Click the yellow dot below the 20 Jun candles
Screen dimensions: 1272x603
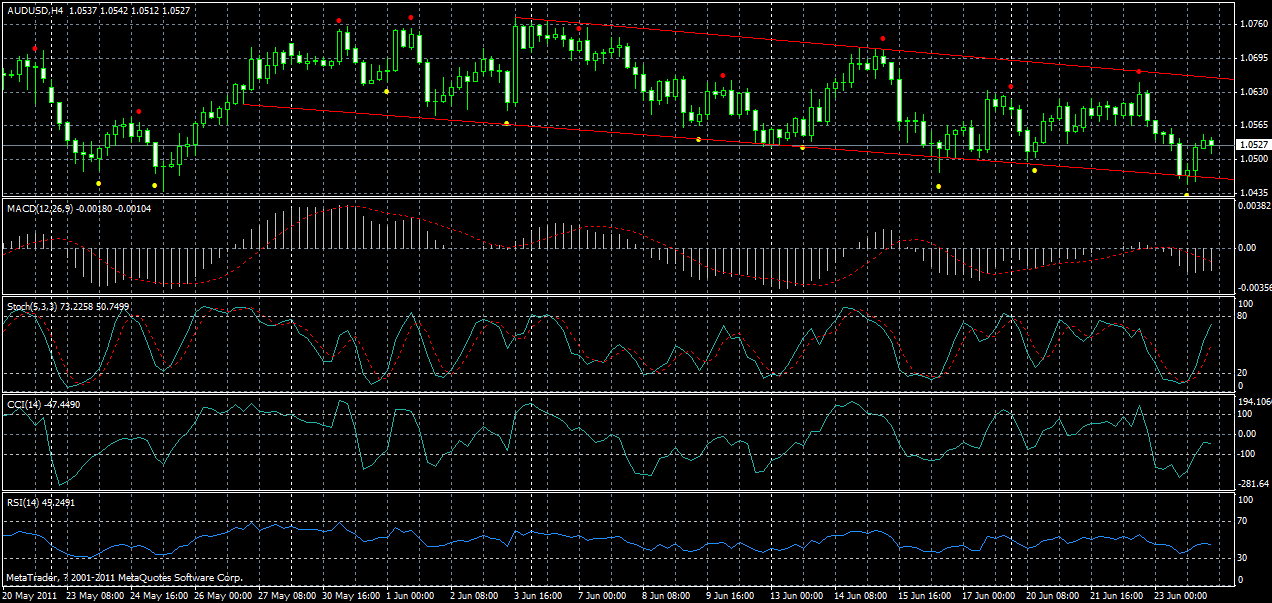(x=1034, y=171)
